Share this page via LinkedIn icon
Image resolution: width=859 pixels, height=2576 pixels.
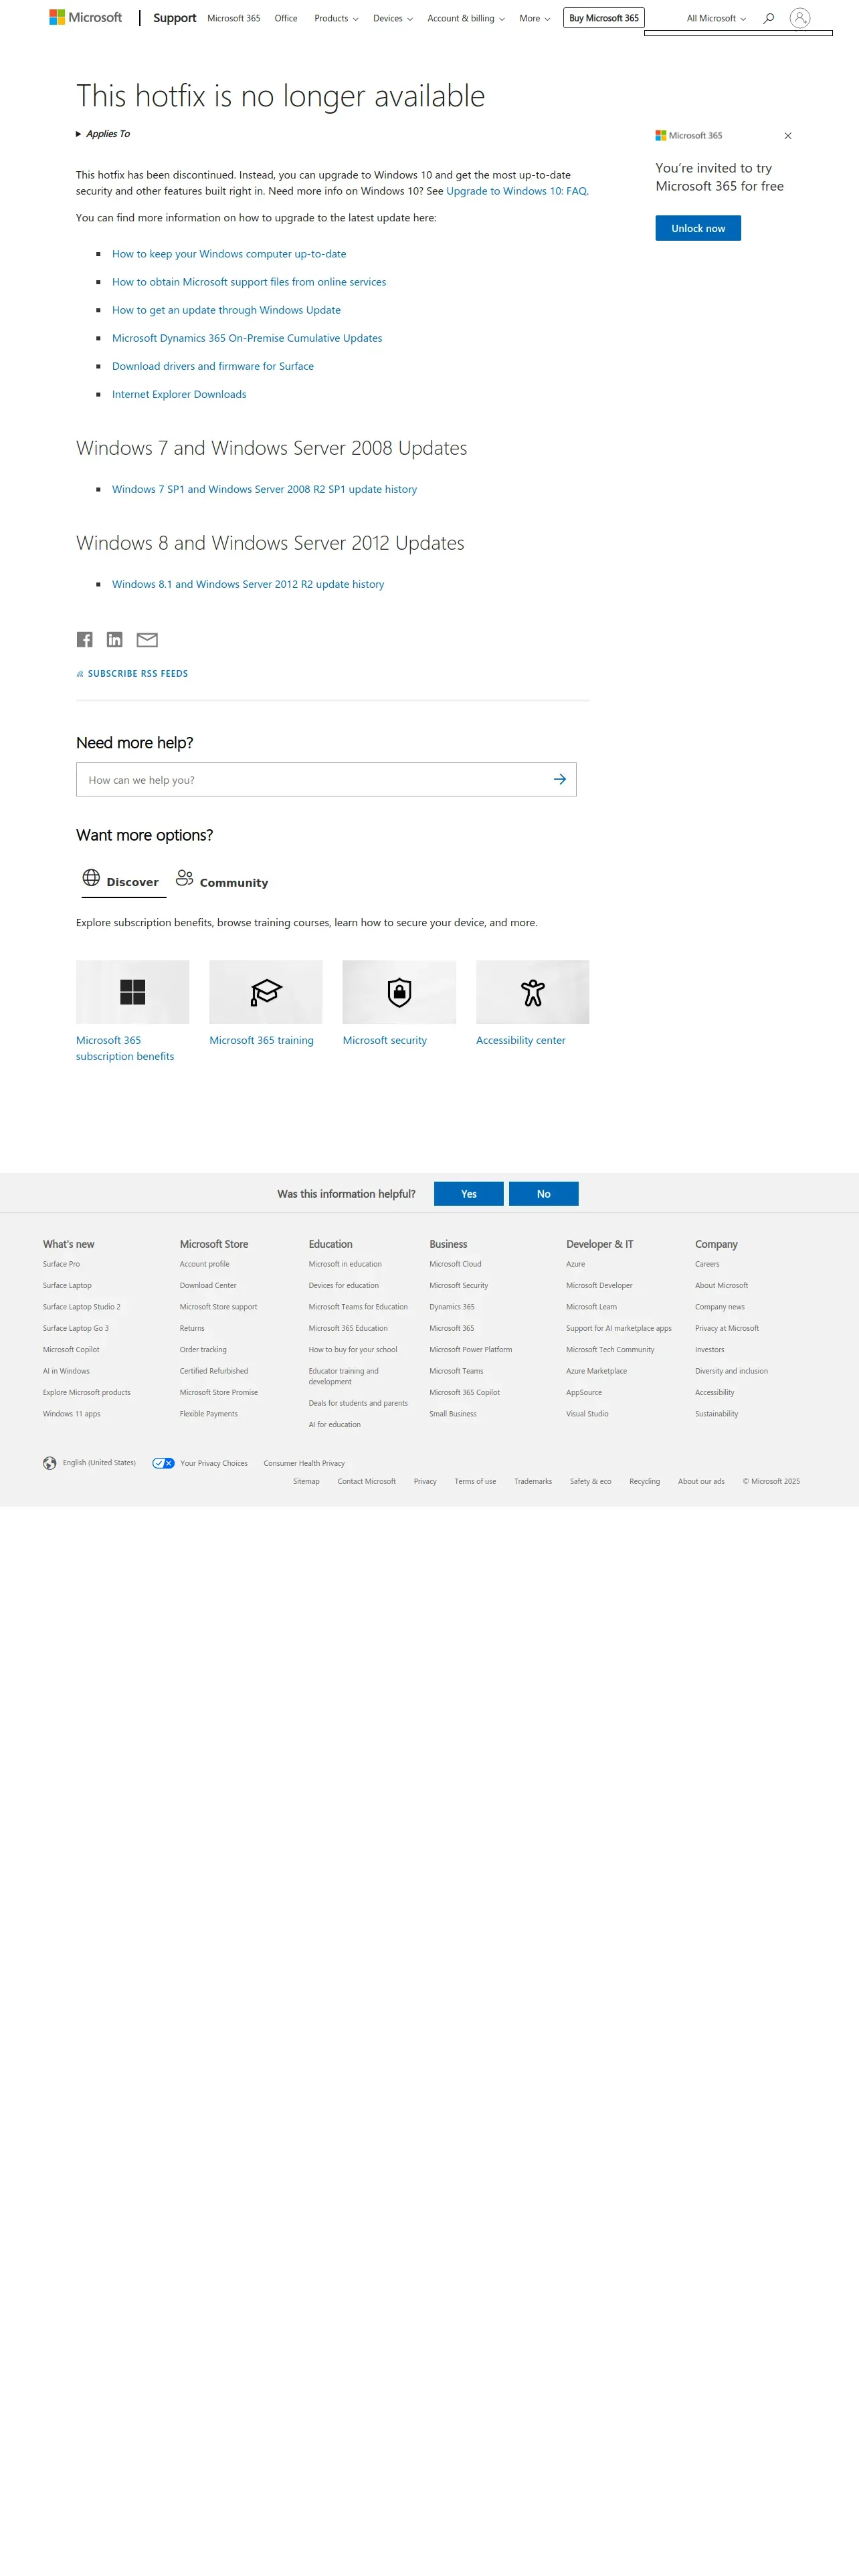coord(115,640)
